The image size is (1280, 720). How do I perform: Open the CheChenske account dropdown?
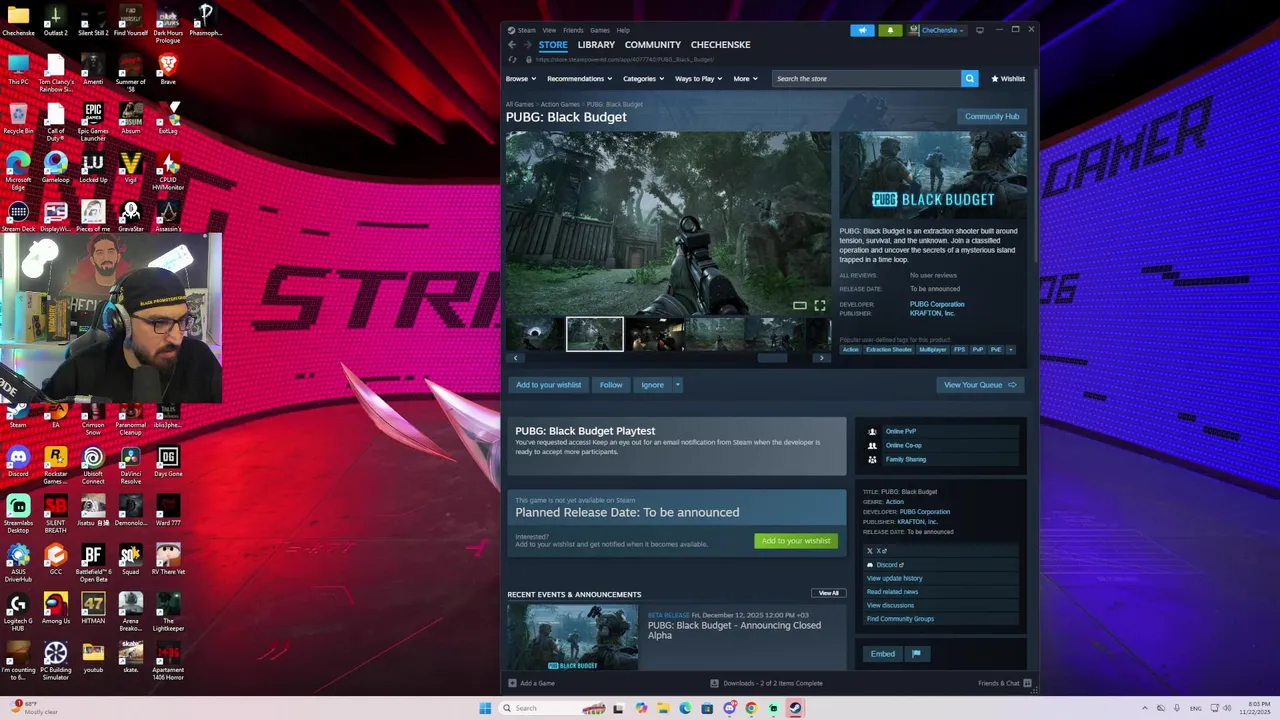(937, 30)
